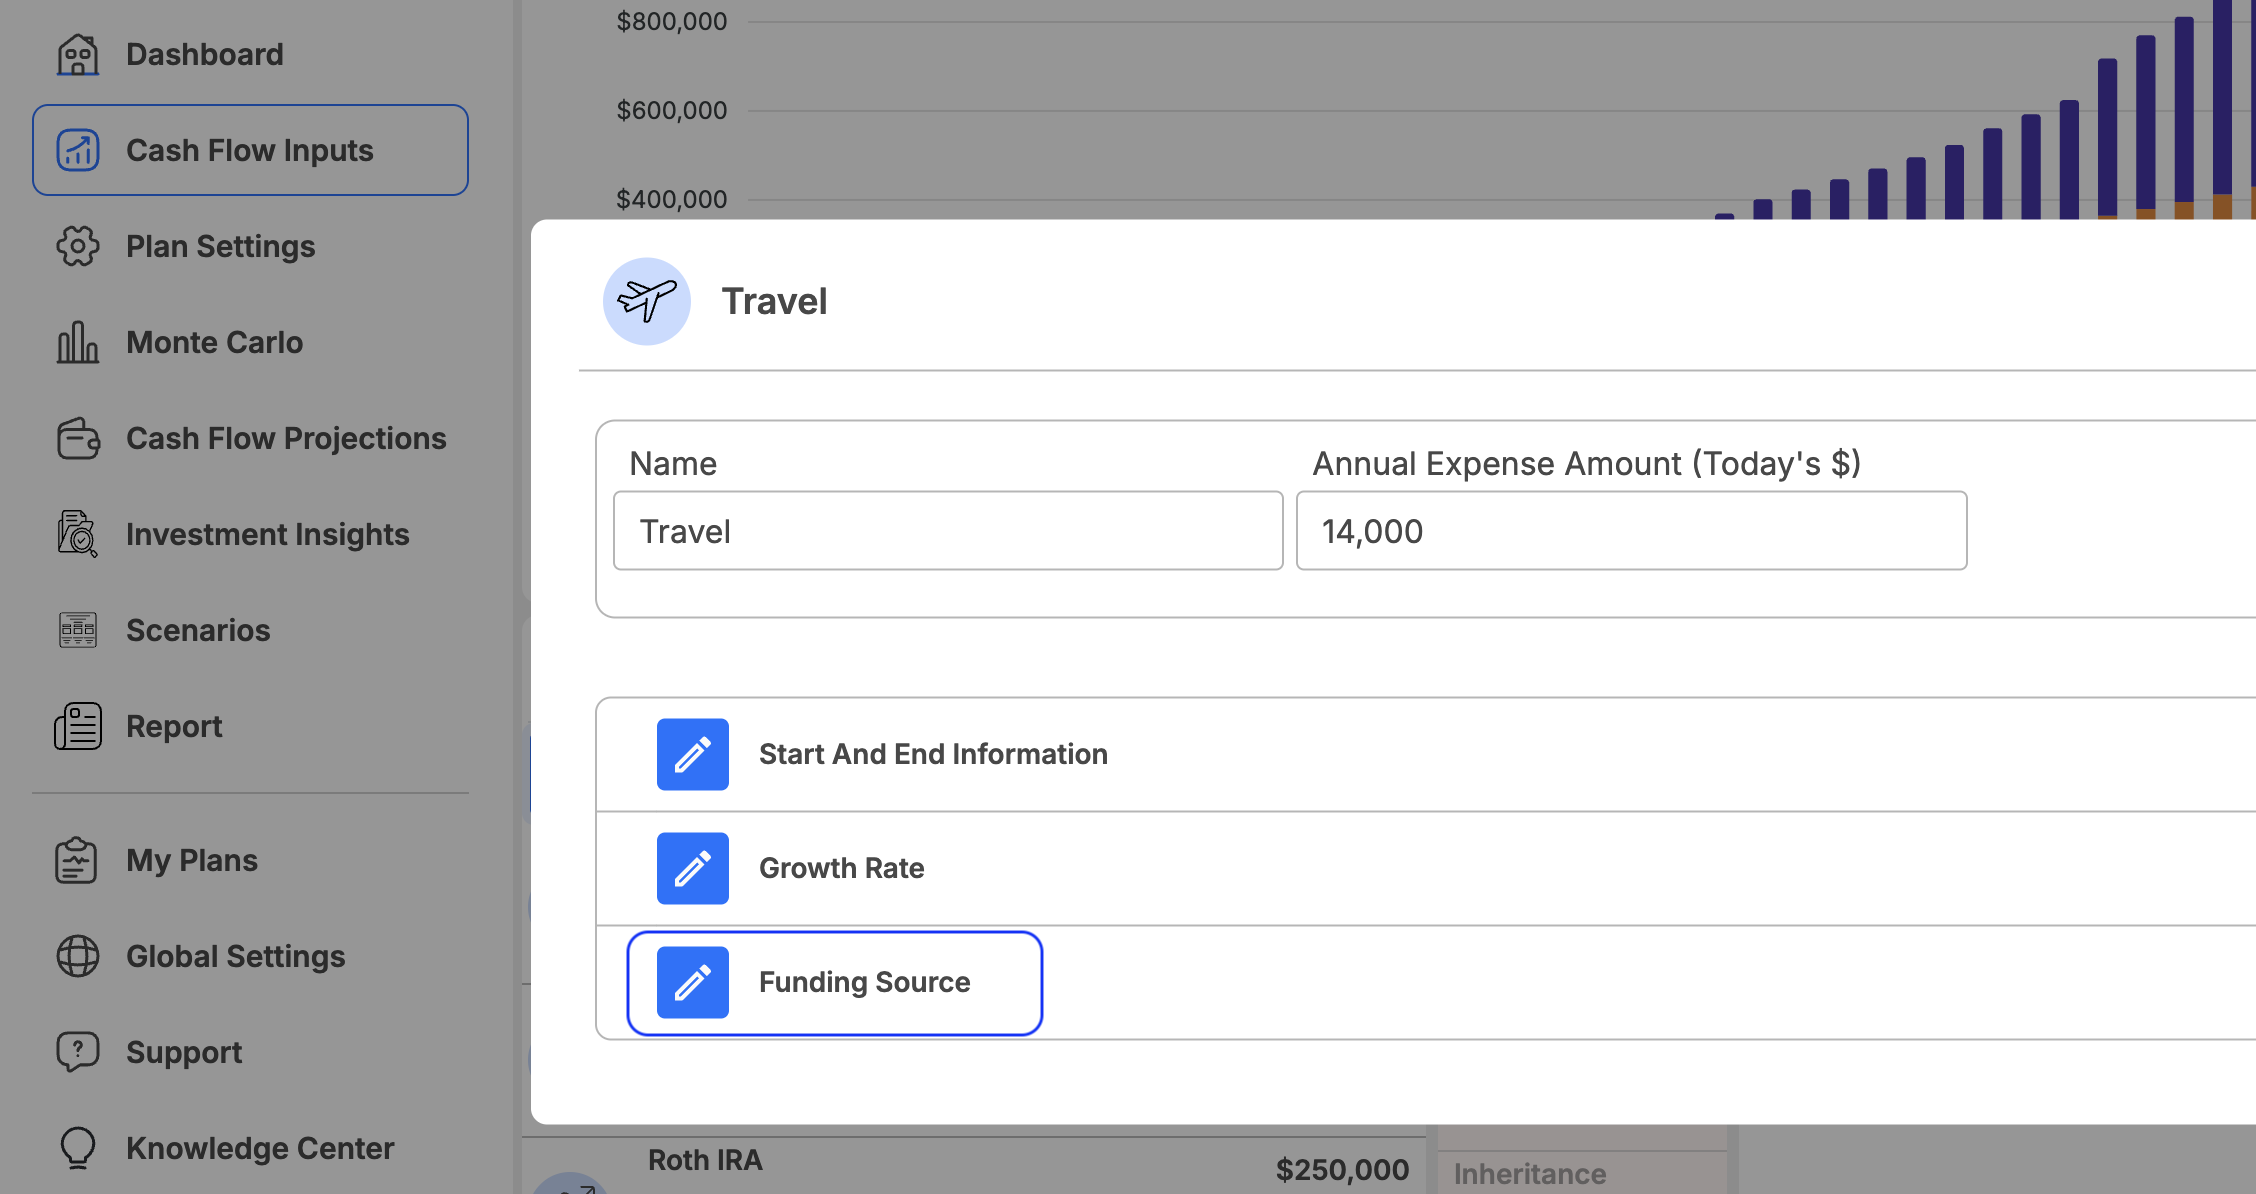
Task: Click the Support question bubble icon
Action: (77, 1052)
